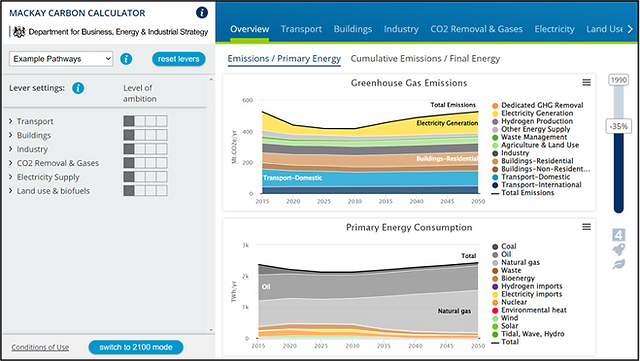Click the -35% emissions slider handle
Screen dimensions: 640x361
619,126
